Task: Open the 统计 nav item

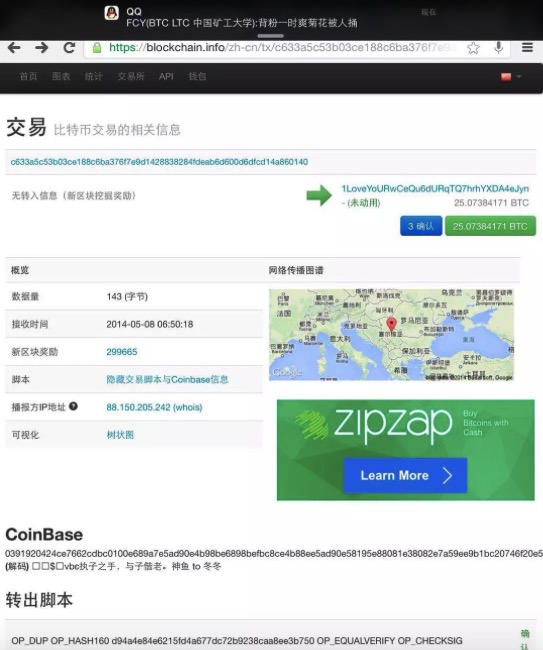Action: click(x=94, y=76)
